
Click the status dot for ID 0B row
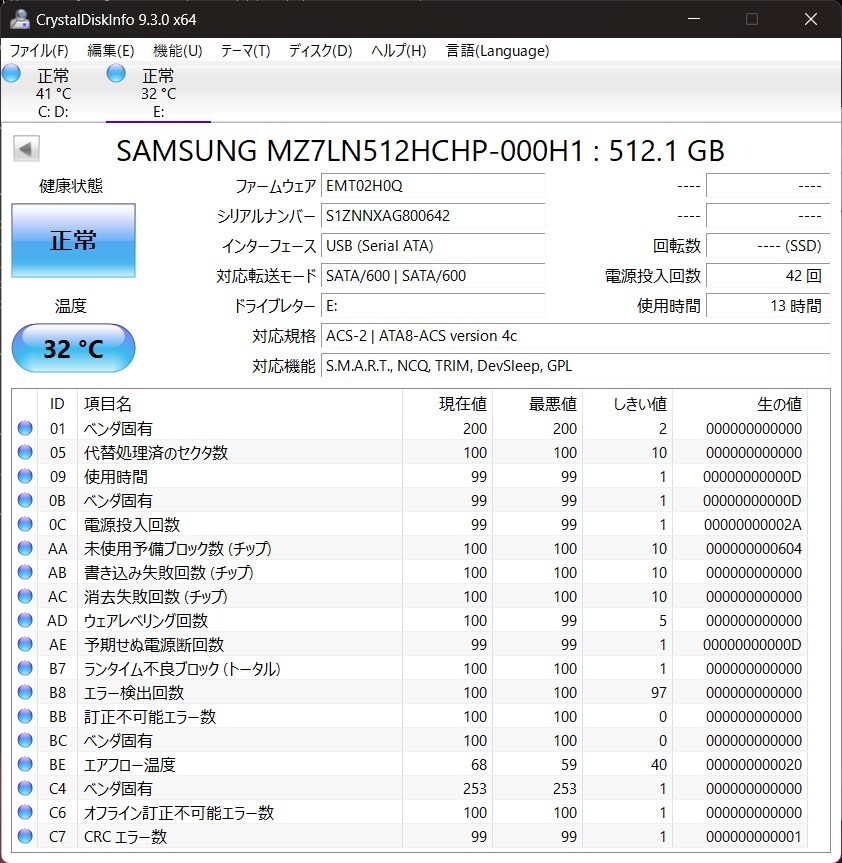tap(25, 500)
